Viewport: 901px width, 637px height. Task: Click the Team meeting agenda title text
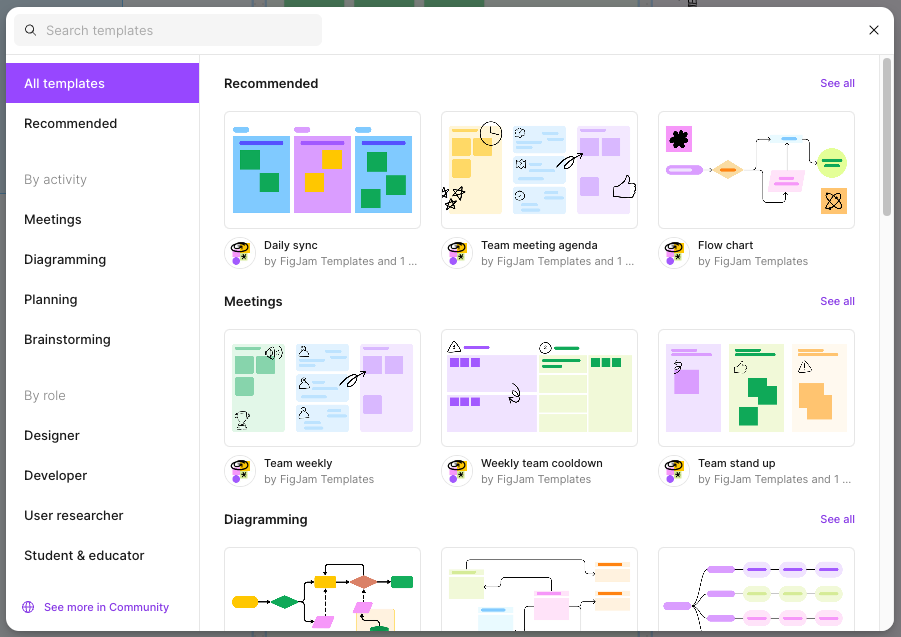pyautogui.click(x=539, y=245)
